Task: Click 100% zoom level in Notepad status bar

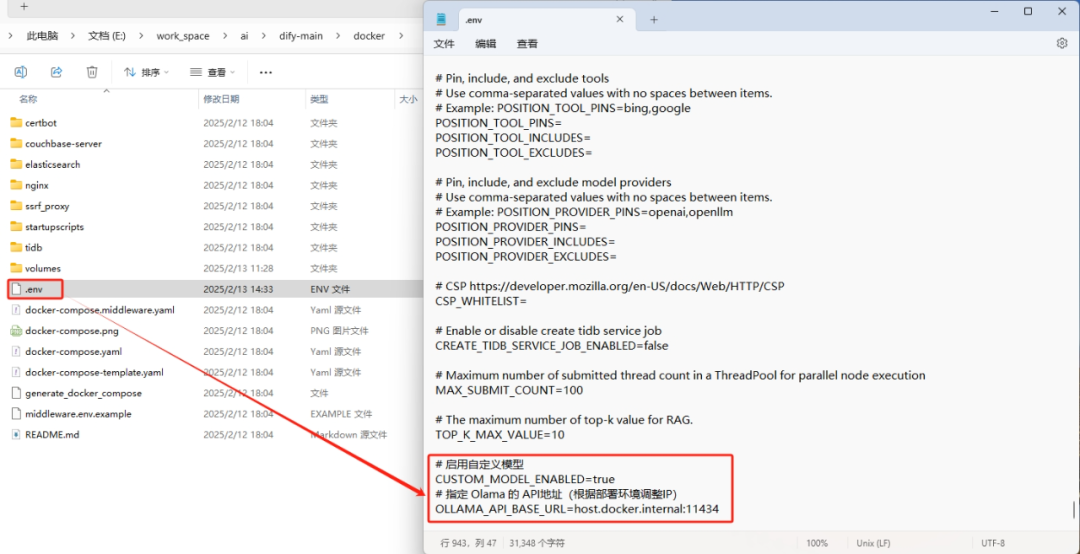Action: [x=816, y=543]
